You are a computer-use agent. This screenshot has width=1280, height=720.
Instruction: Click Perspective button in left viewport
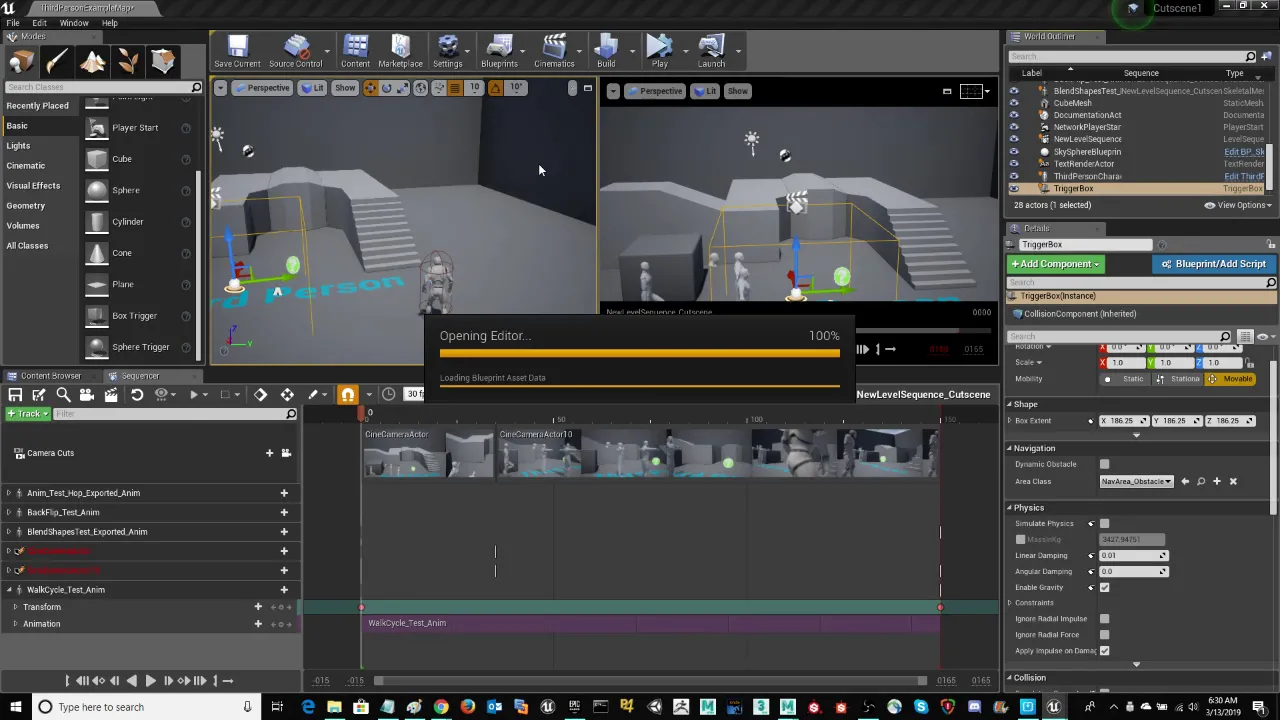click(261, 88)
